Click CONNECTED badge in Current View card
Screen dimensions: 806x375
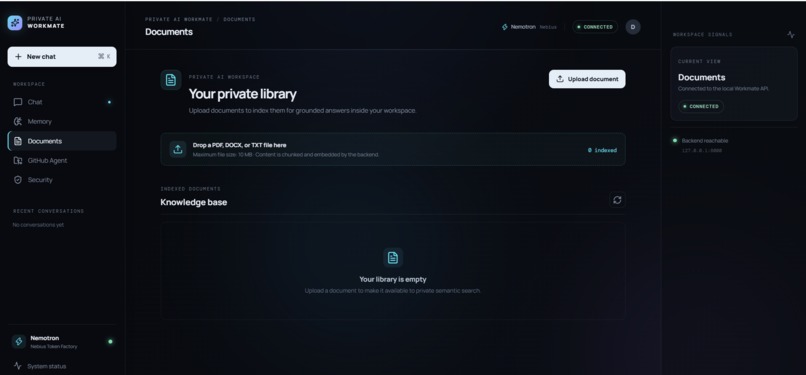click(701, 106)
